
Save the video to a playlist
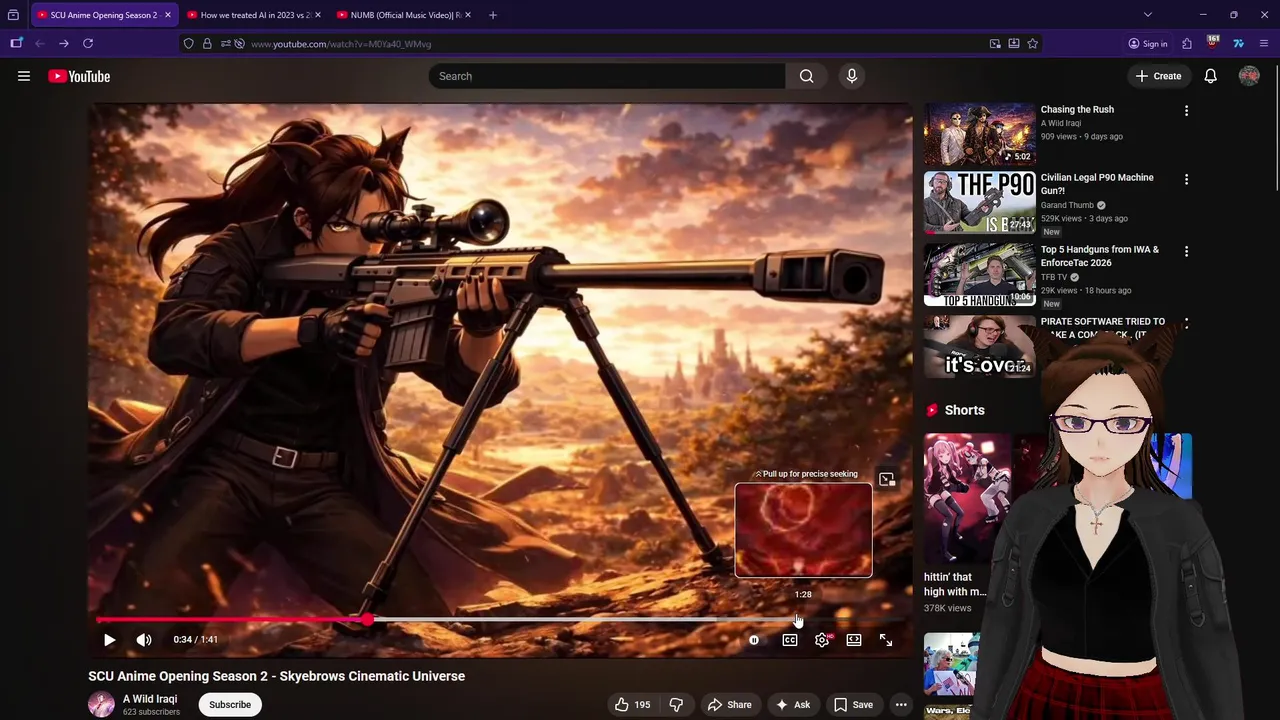853,705
